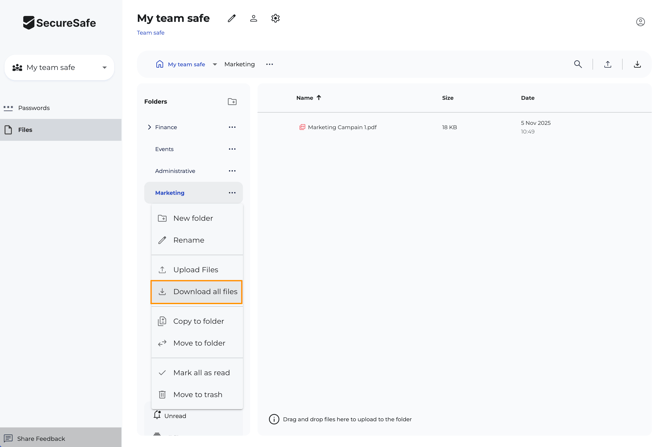Click the Share Feedback button
Screen dimensions: 670x447
coord(40,438)
